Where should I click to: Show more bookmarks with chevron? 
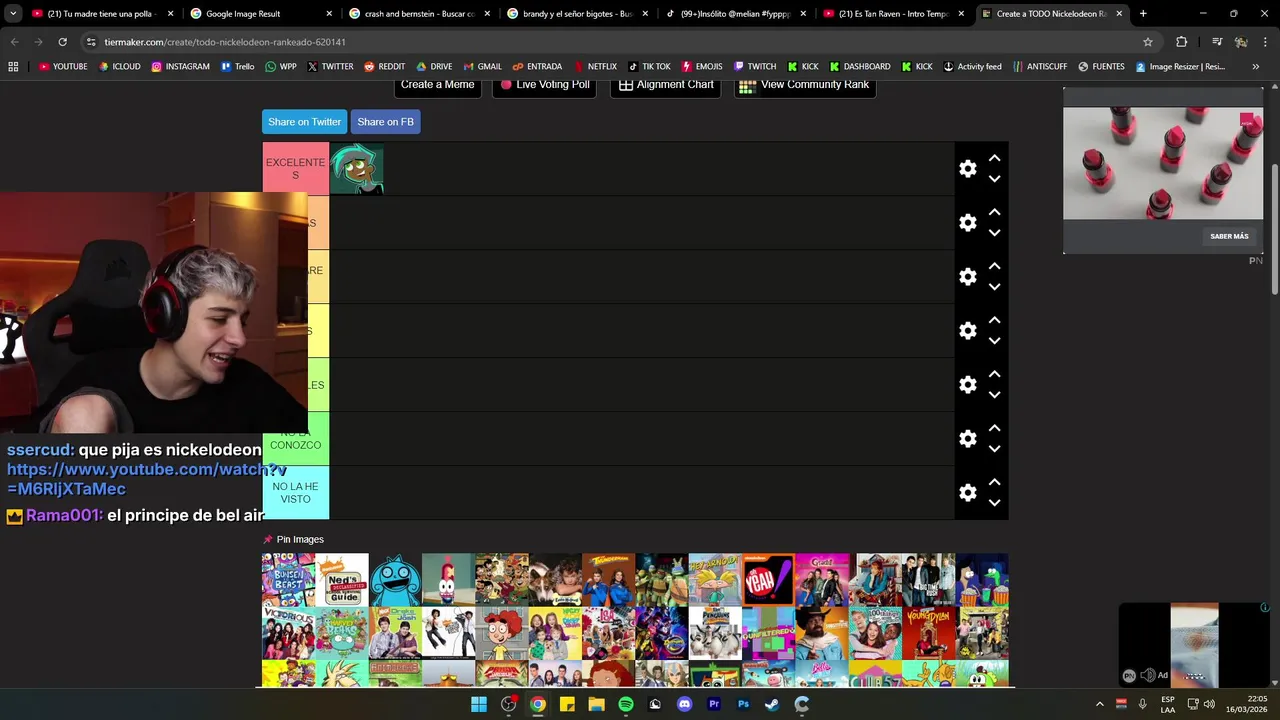pyautogui.click(x=1255, y=67)
